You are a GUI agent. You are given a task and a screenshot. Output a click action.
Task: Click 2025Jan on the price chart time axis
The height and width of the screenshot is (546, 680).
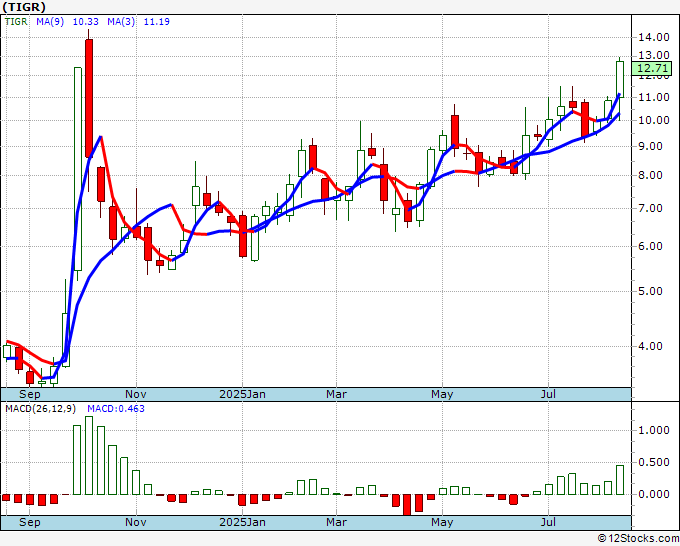pos(242,394)
